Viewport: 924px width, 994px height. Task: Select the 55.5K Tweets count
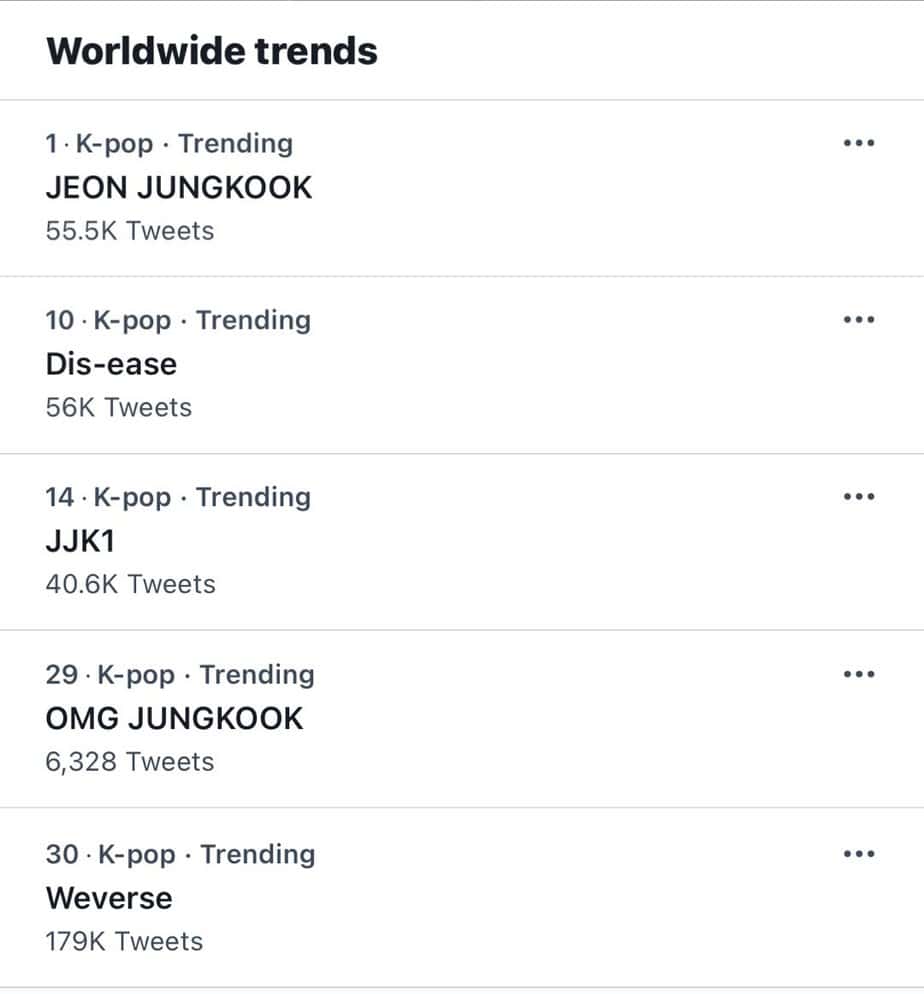[x=130, y=231]
